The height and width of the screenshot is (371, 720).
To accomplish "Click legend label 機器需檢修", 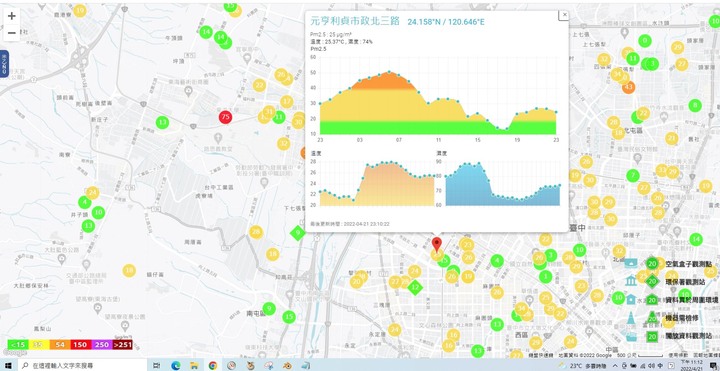I will click(x=682, y=318).
